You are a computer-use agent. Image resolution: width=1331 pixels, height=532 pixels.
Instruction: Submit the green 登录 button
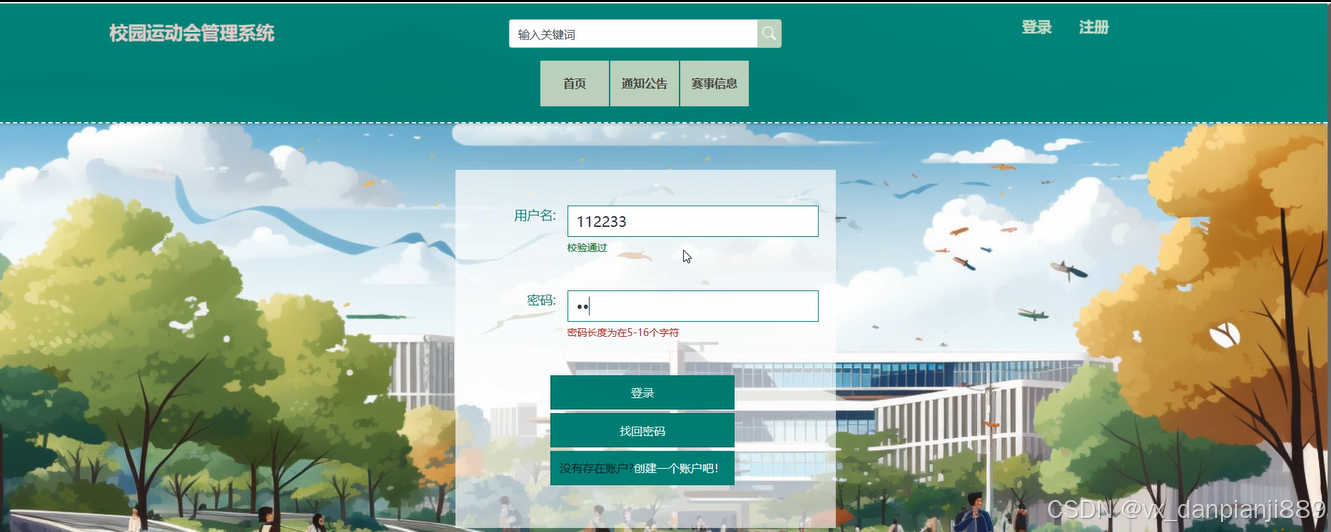tap(642, 393)
